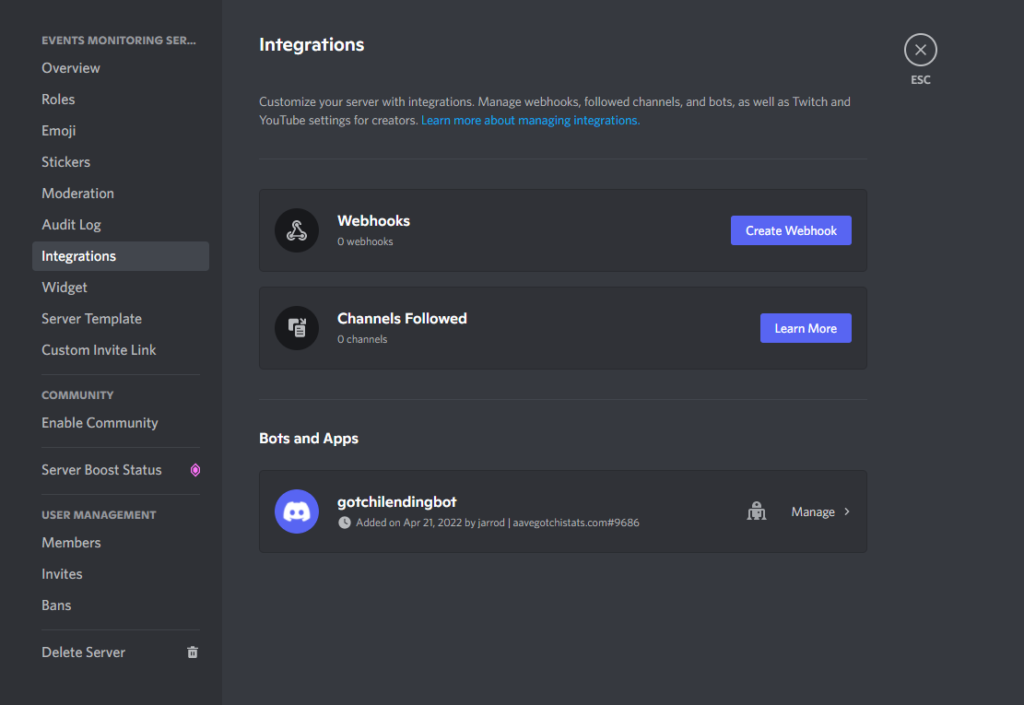Go to Roles settings
Screen dimensions: 1024x705
58,99
